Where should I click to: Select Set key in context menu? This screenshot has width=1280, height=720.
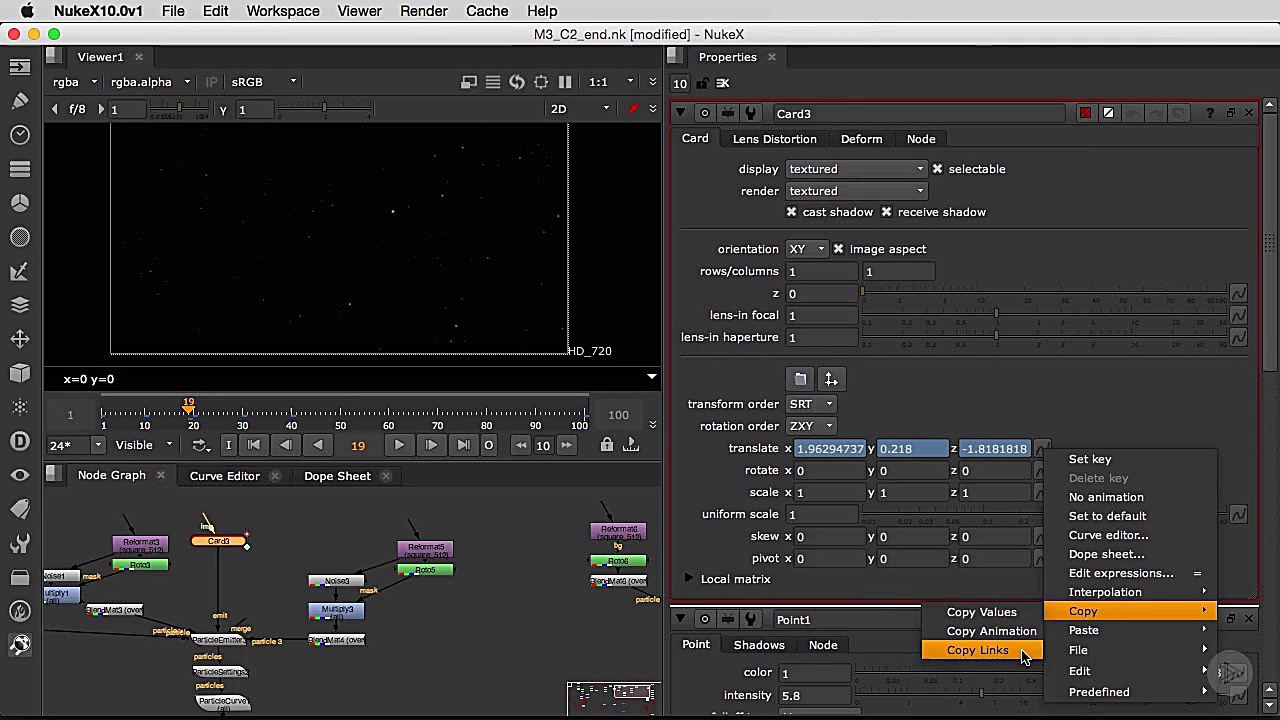[x=1090, y=459]
